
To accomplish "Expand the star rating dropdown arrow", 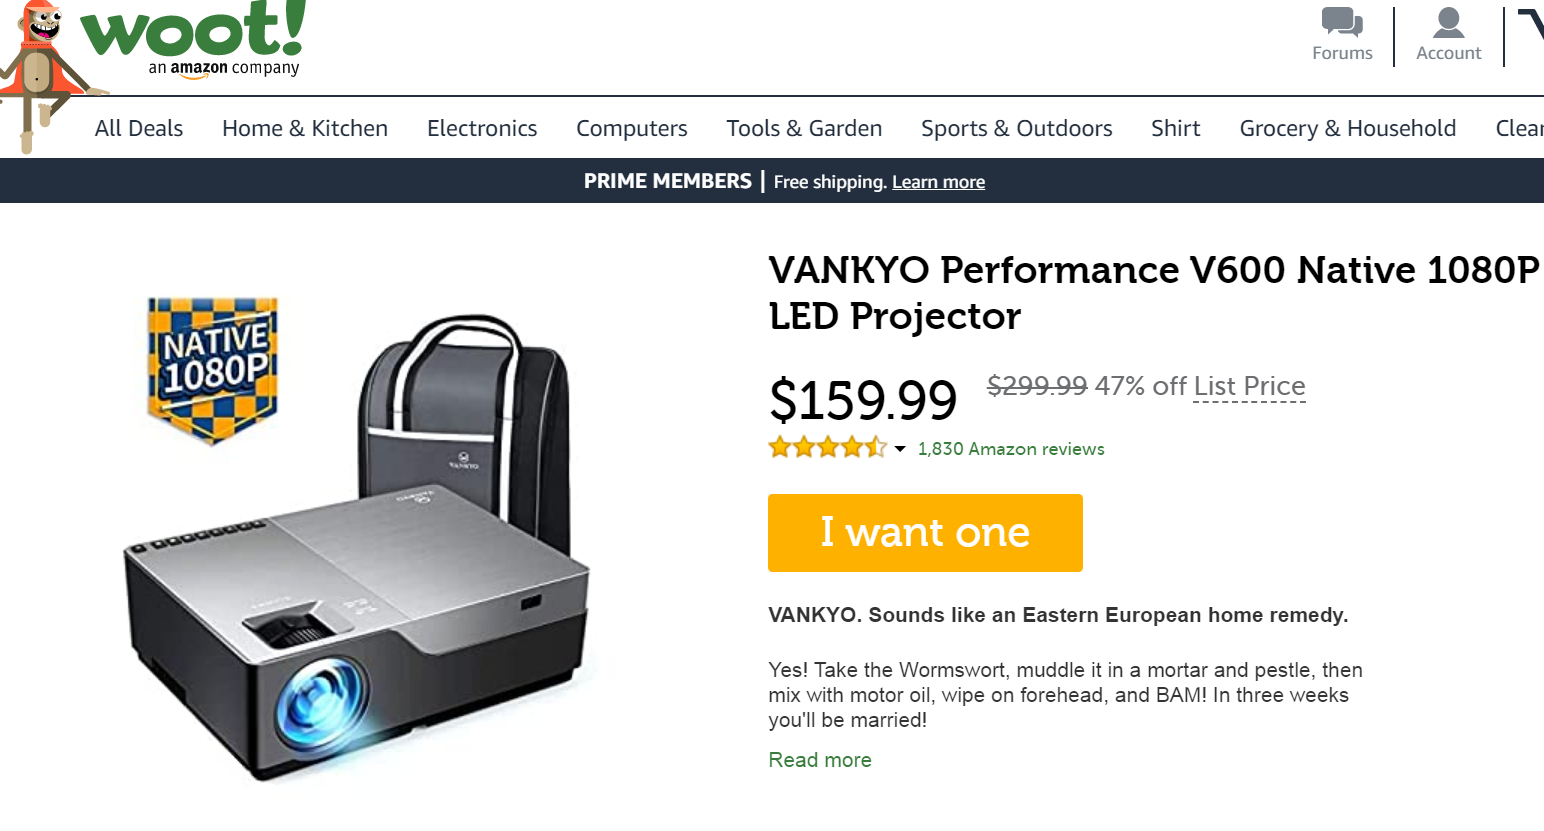I will pyautogui.click(x=900, y=449).
